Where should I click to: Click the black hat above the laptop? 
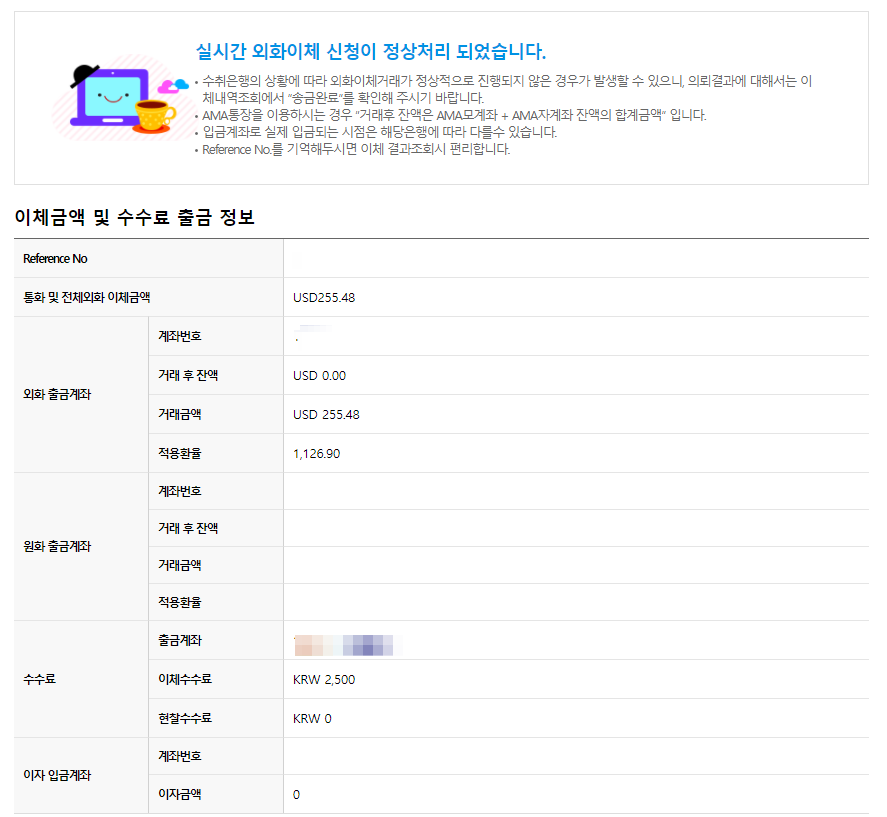point(85,76)
